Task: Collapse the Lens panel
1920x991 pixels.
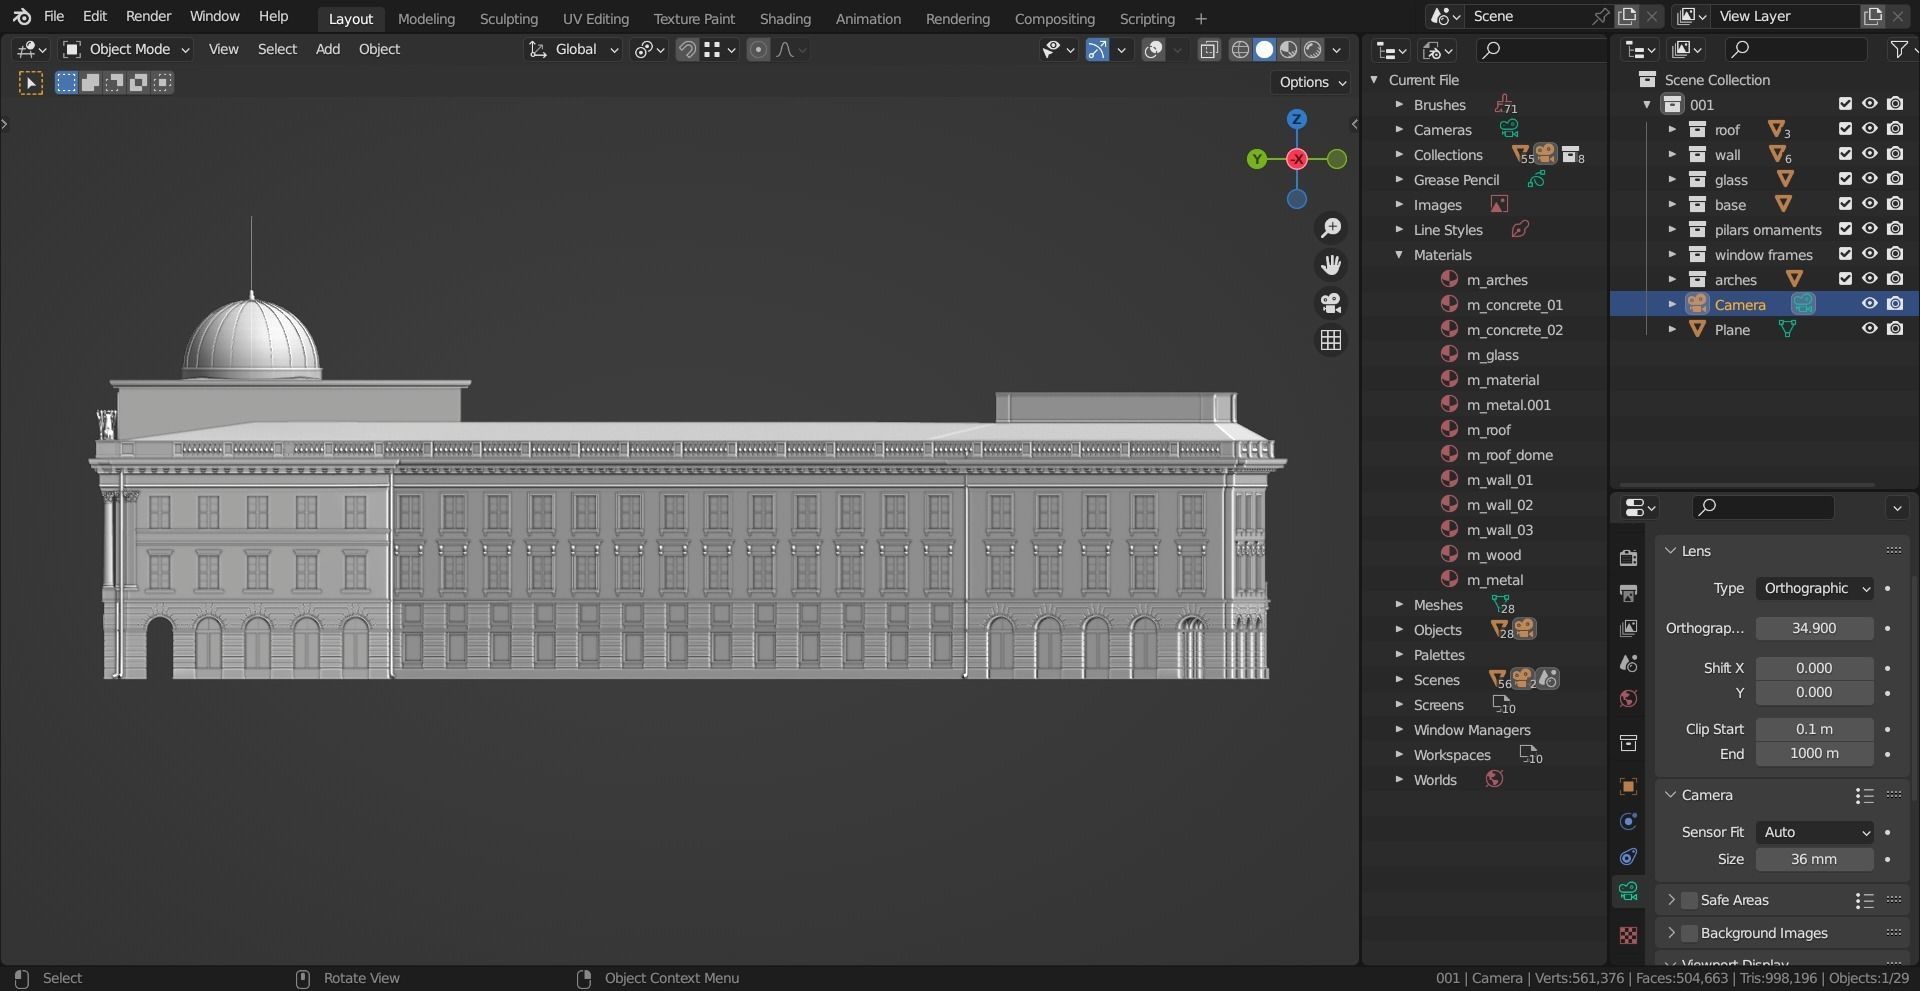Action: (x=1670, y=551)
